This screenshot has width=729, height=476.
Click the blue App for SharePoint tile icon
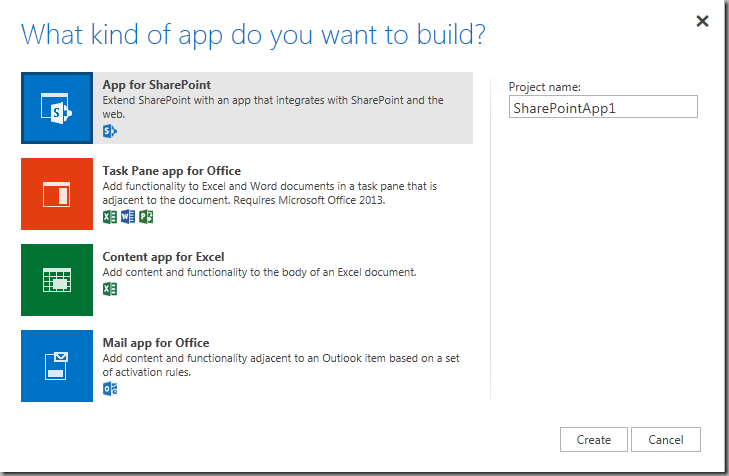57,108
